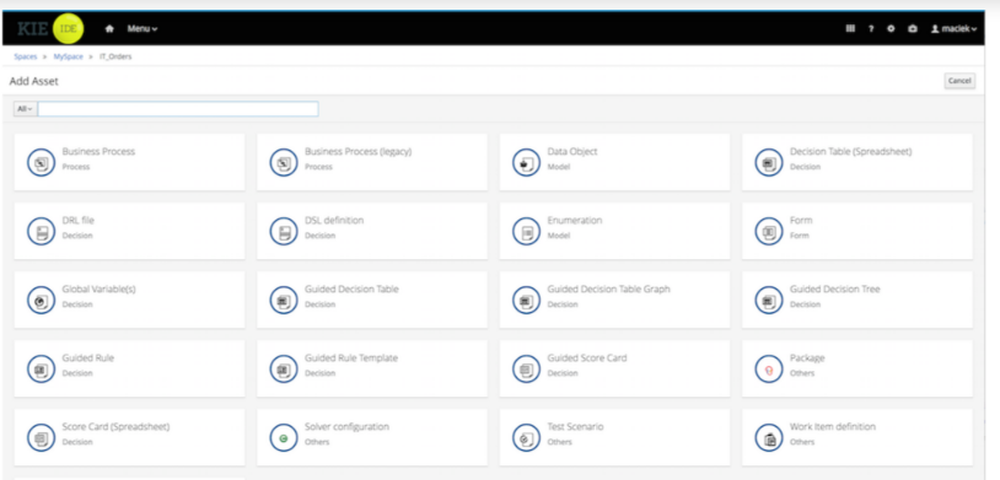Click the Cancel button
Image resolution: width=1000 pixels, height=480 pixels.
pyautogui.click(x=959, y=81)
